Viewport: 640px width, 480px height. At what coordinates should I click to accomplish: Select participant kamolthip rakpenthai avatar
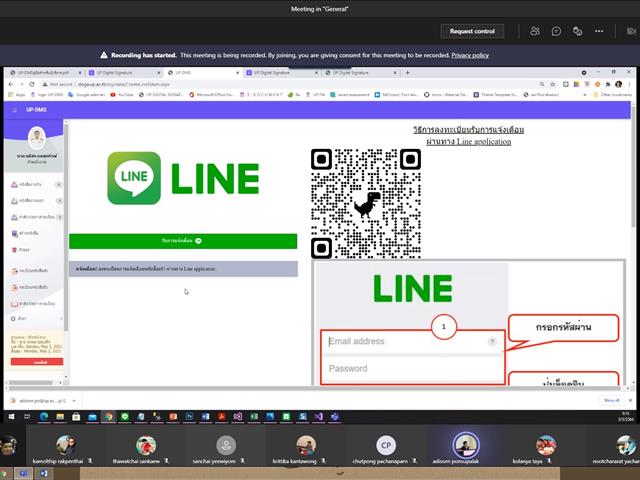pos(66,445)
